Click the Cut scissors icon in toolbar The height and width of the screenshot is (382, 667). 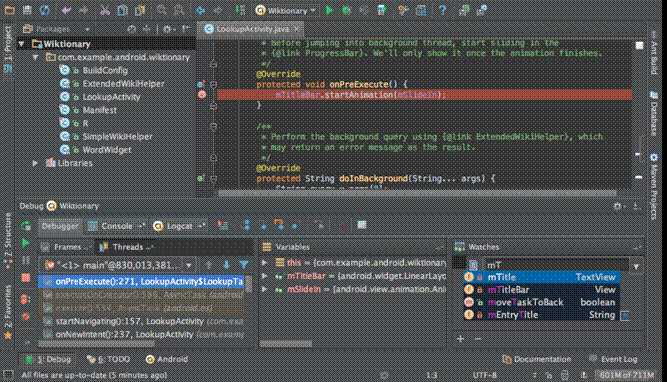(105, 10)
